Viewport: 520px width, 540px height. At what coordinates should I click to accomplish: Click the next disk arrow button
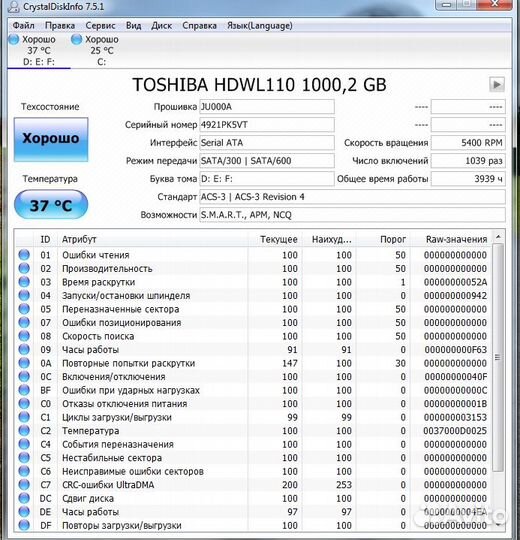(x=497, y=84)
